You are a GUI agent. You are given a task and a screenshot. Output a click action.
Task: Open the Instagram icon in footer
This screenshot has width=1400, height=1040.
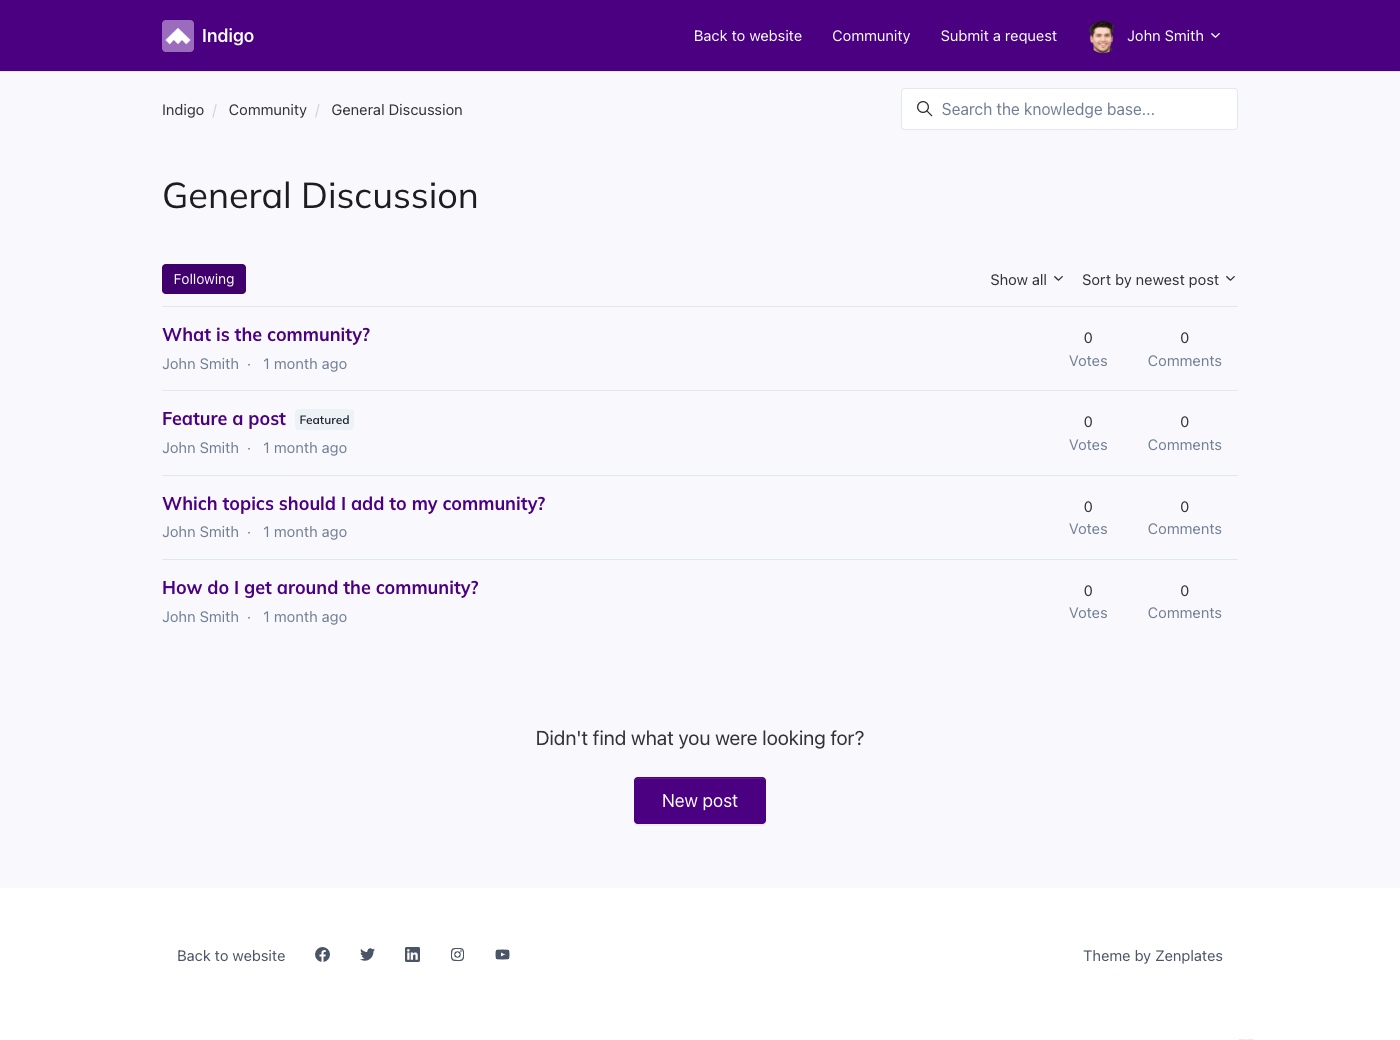click(457, 955)
